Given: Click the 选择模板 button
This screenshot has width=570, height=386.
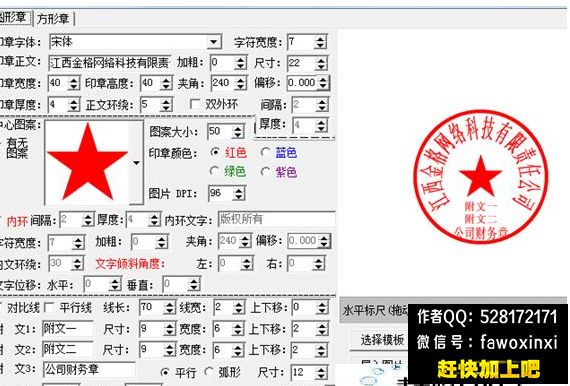Looking at the screenshot, I should 382,340.
